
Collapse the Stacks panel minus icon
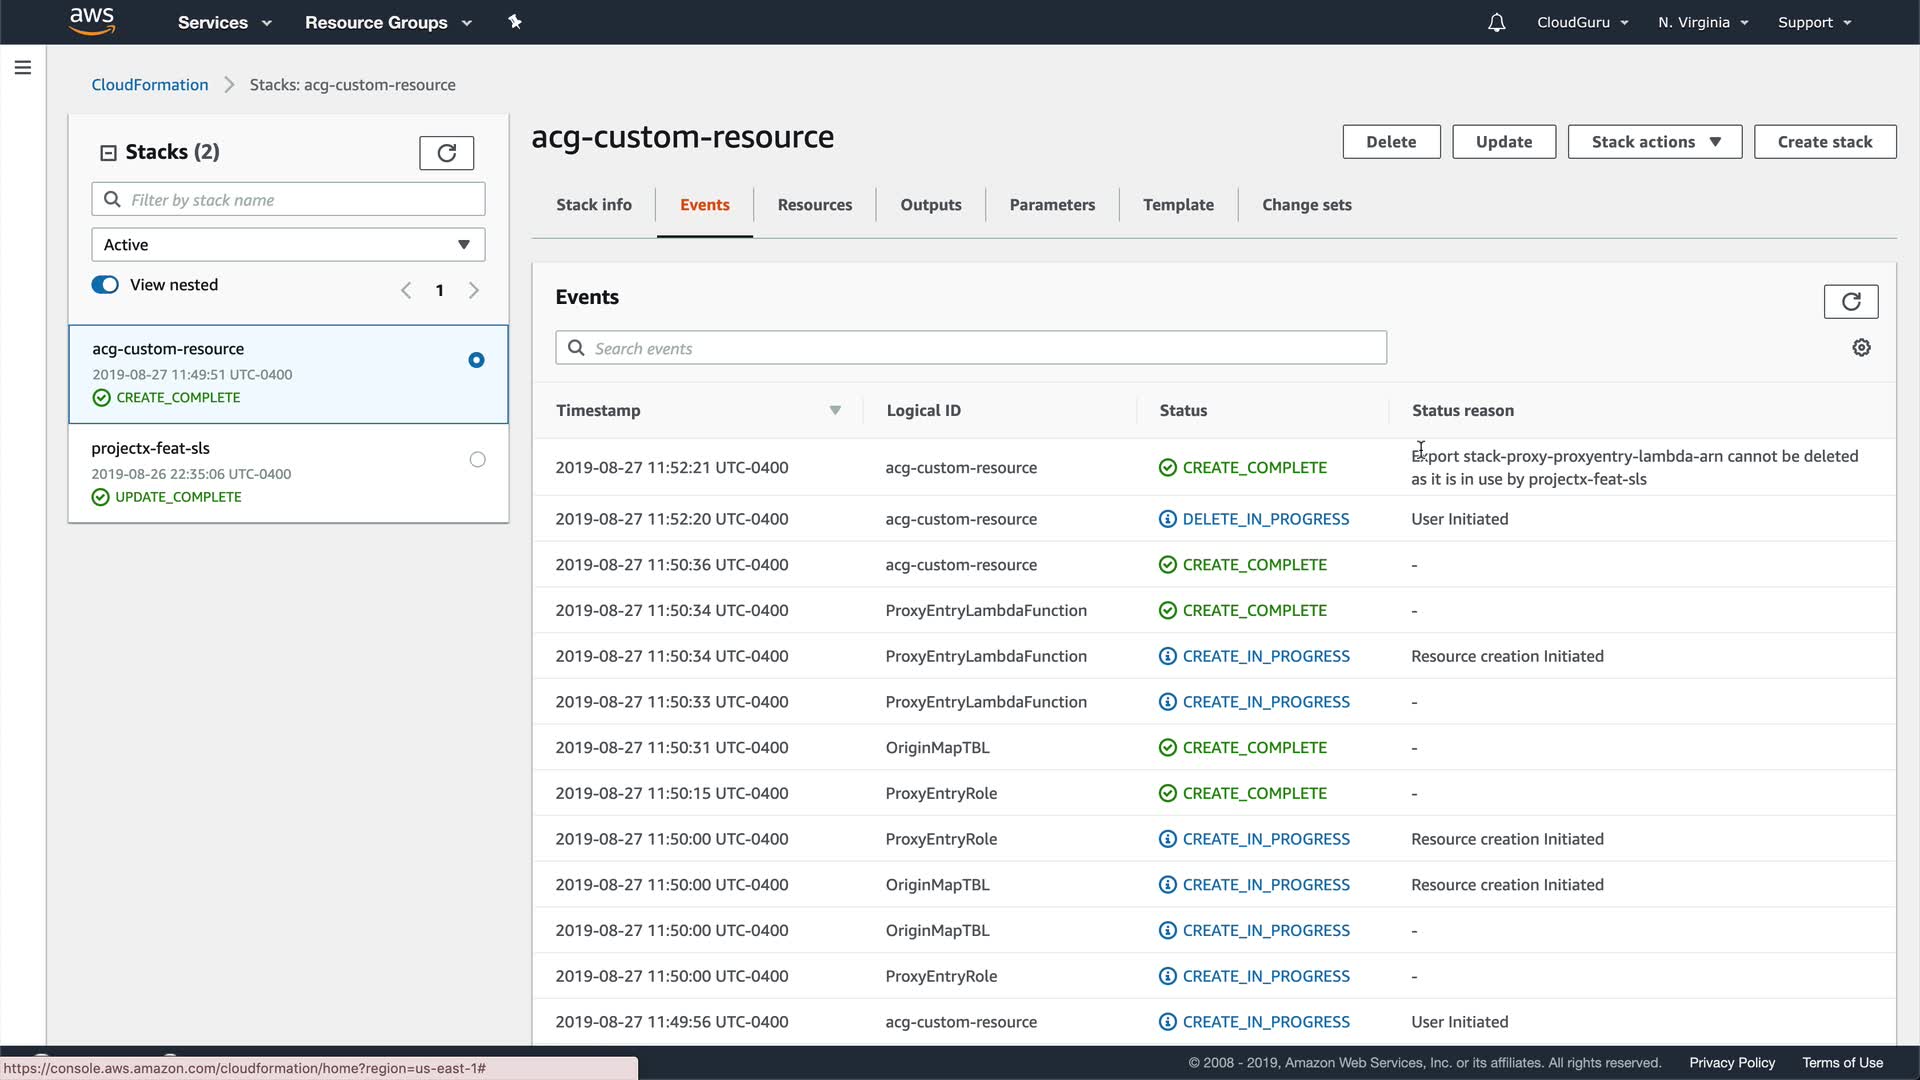[108, 153]
